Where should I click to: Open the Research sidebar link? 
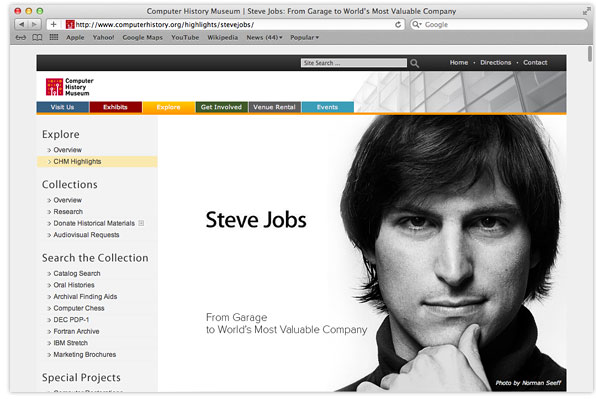[68, 212]
